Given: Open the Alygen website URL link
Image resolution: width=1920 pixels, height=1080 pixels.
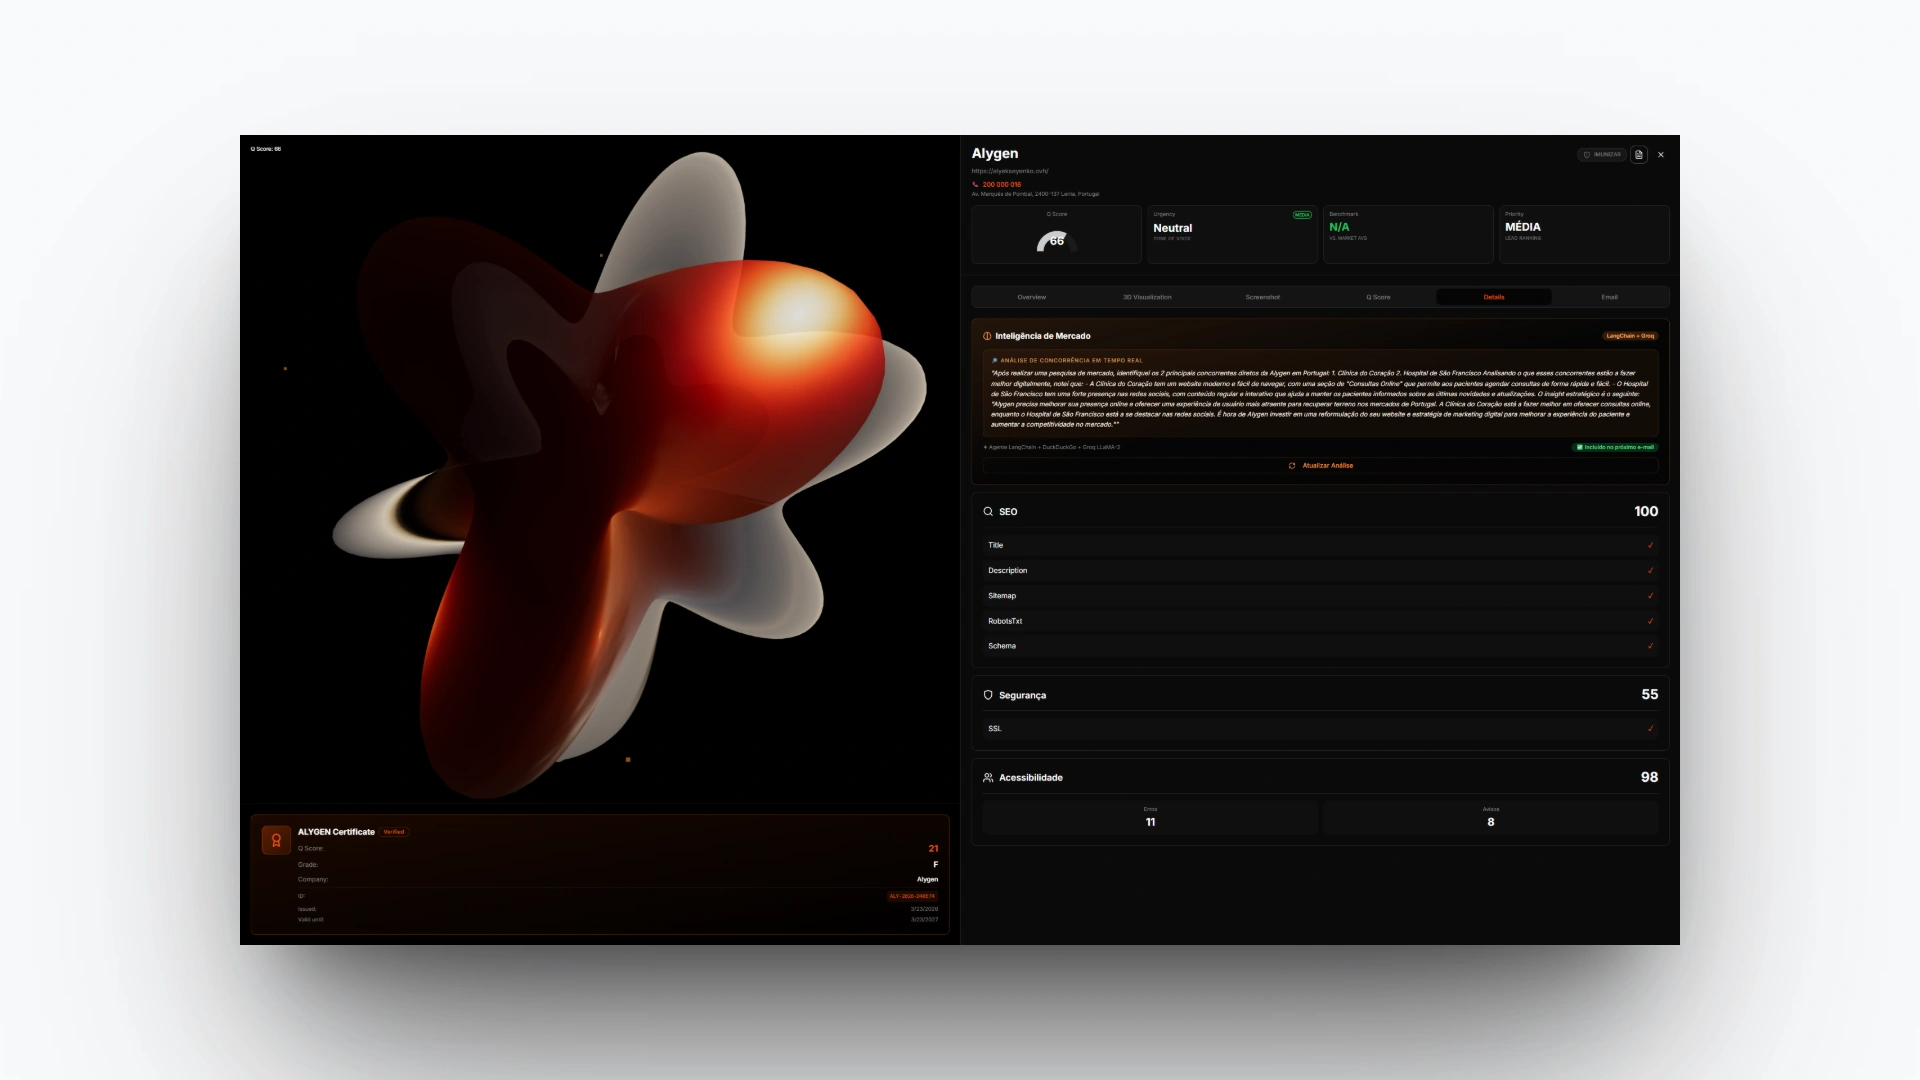Looking at the screenshot, I should point(1010,171).
